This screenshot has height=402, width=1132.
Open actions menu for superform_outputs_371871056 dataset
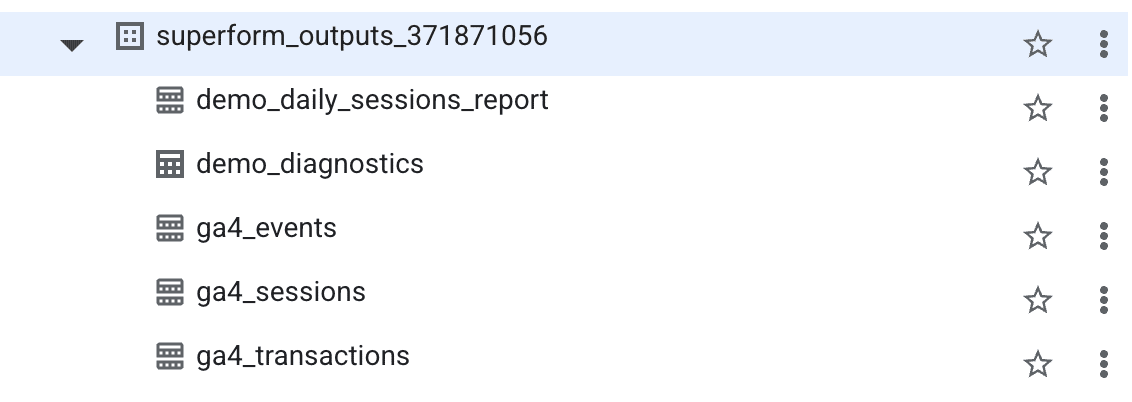1104,44
